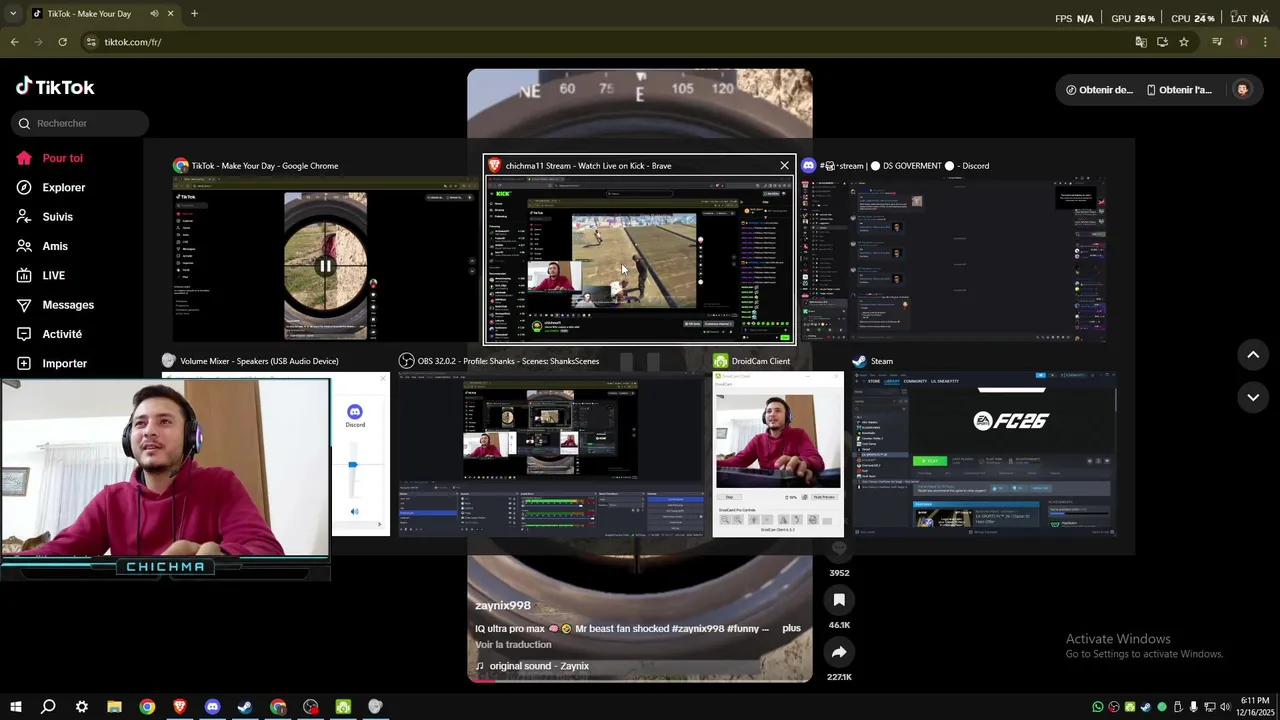Close the chichma11 Stream Brave window preview
The height and width of the screenshot is (720, 1280).
tap(784, 165)
